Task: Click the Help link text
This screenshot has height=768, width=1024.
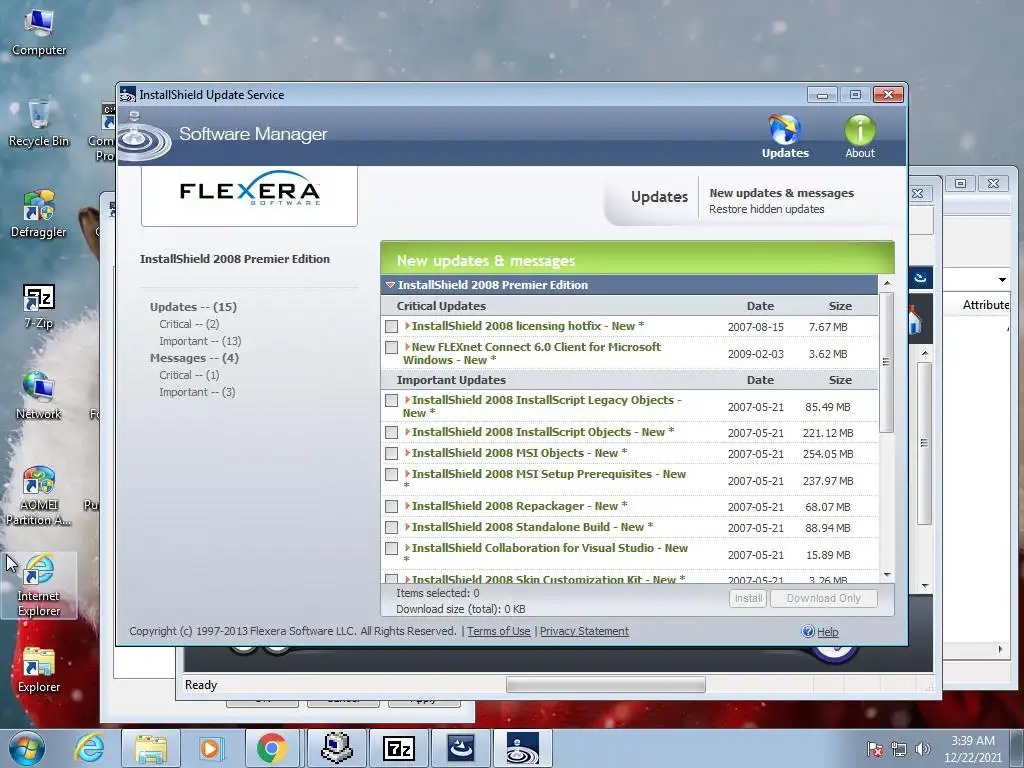Action: pos(827,632)
